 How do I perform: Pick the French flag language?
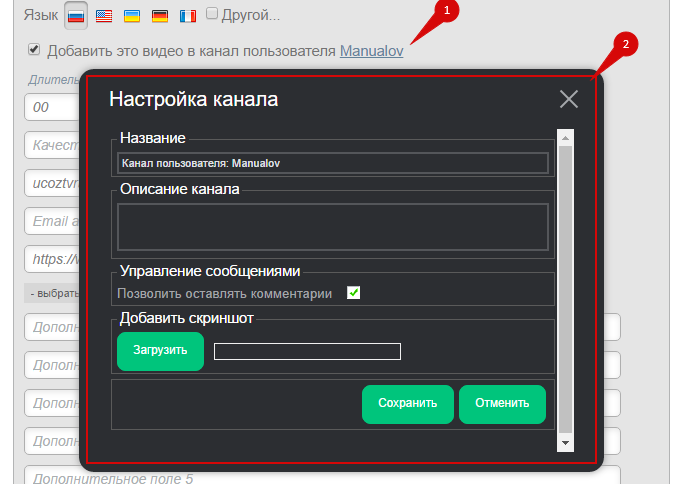[187, 16]
